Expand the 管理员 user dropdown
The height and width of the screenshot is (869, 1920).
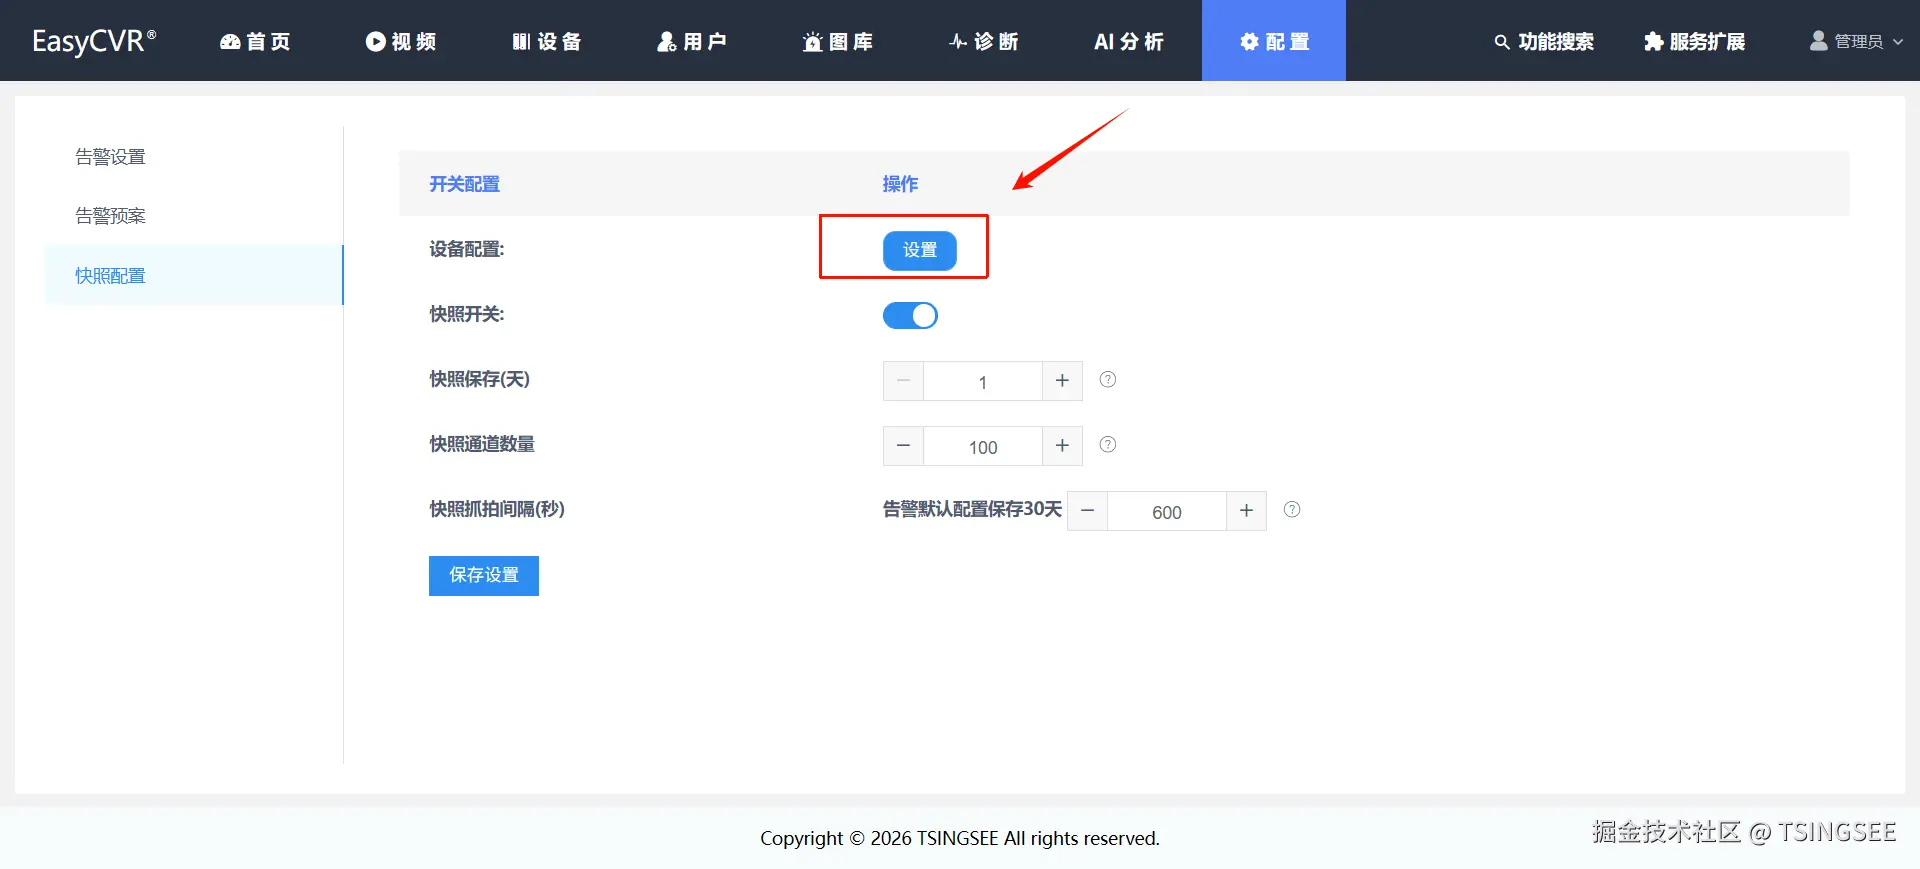point(1857,41)
